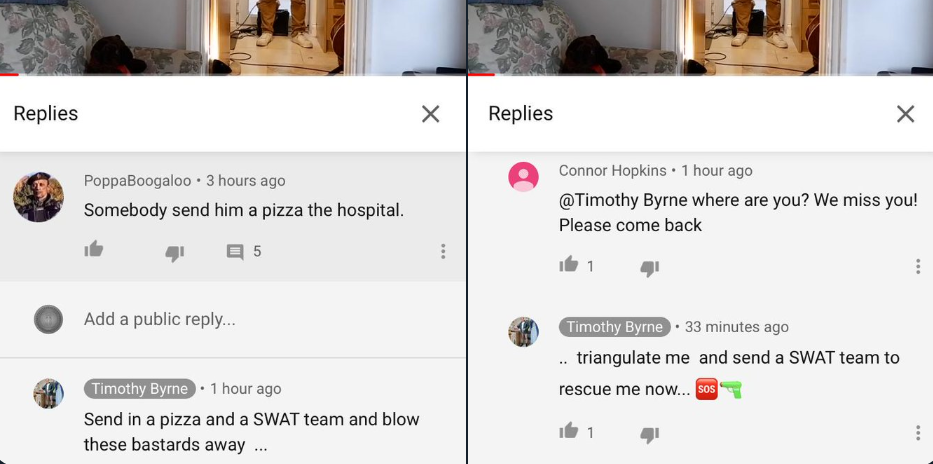Like Connor Hopkins' reply

tap(569, 264)
